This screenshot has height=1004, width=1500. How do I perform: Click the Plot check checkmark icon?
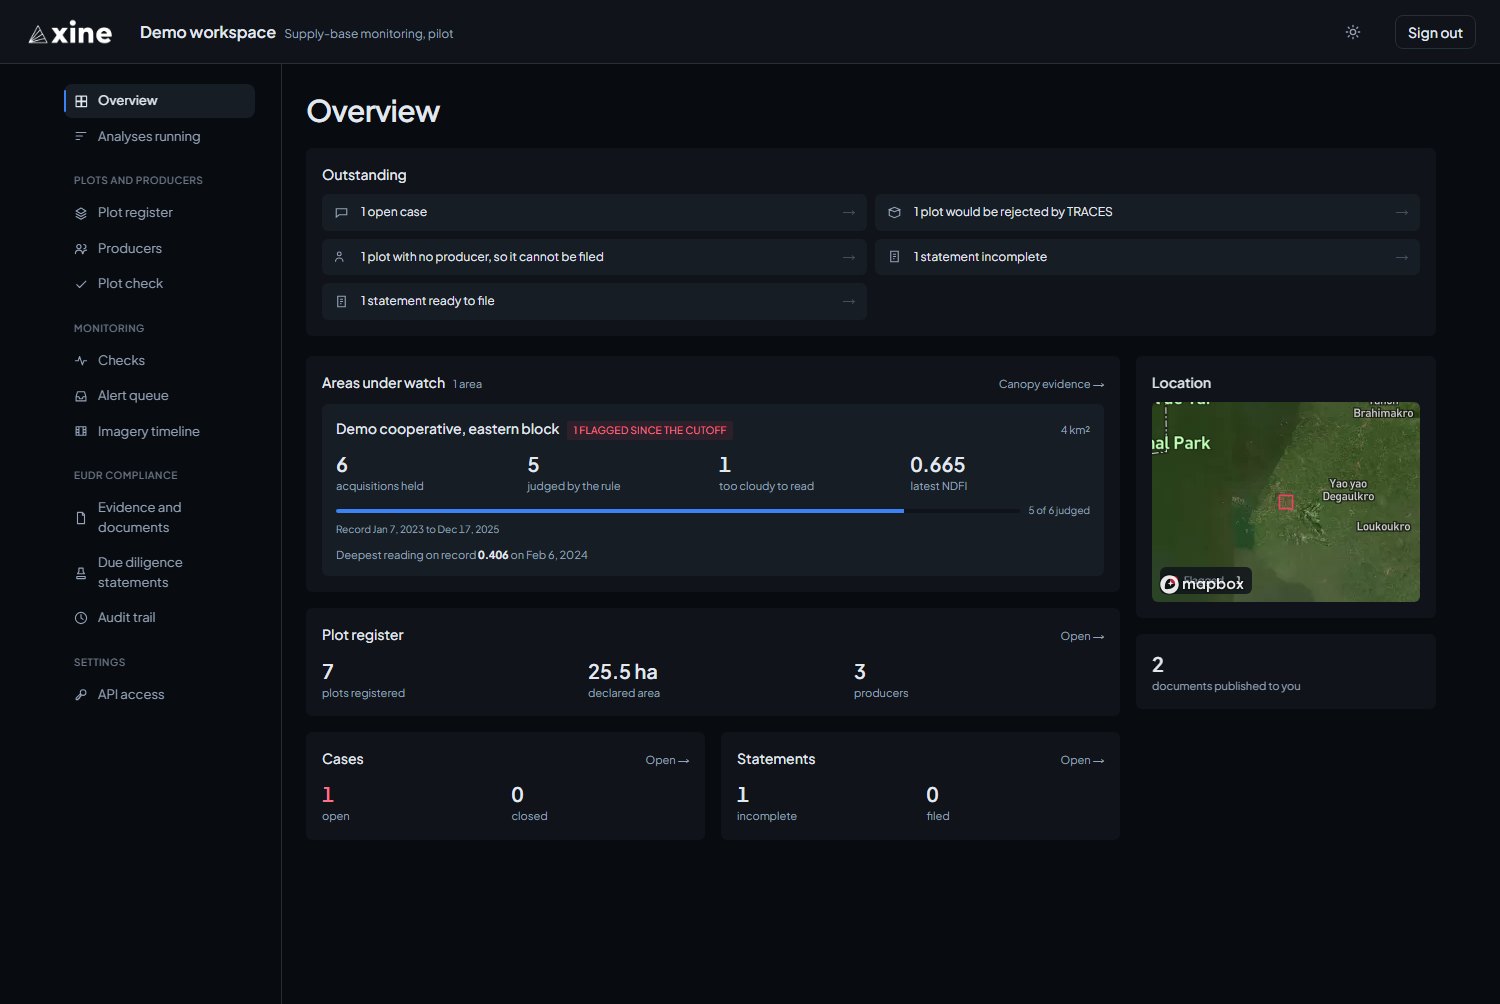coord(81,284)
